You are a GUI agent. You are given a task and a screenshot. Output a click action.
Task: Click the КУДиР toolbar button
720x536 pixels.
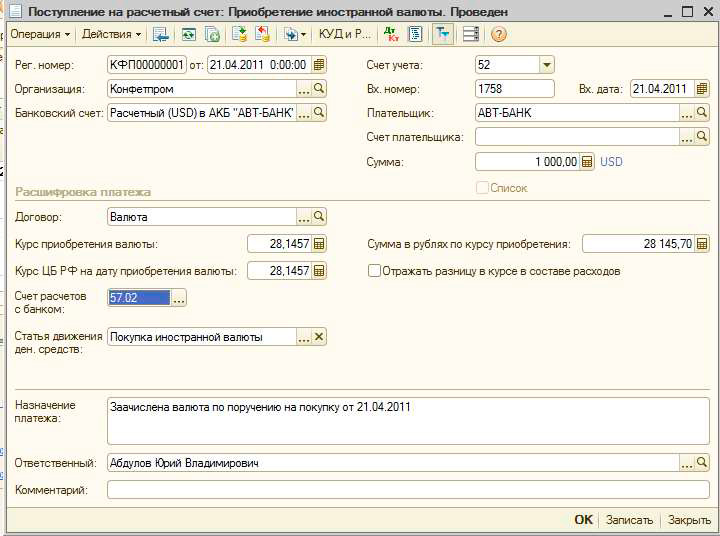pos(344,34)
